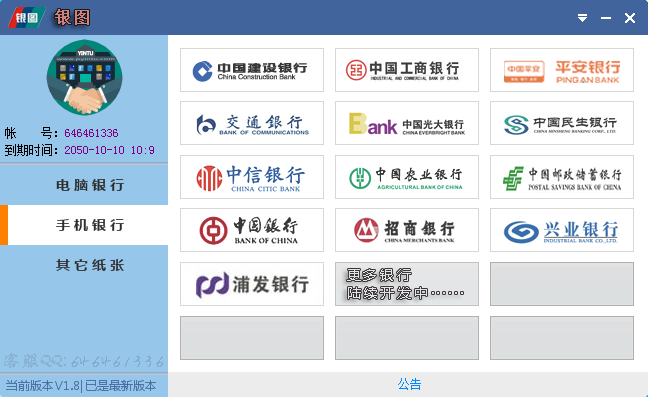Click account number 646461336

click(91, 133)
